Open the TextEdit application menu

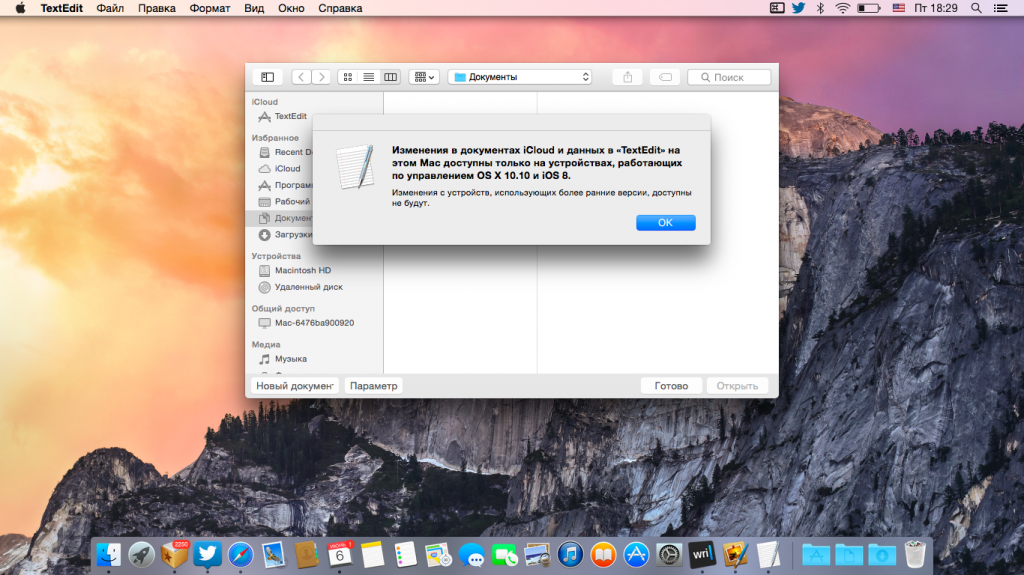point(61,8)
